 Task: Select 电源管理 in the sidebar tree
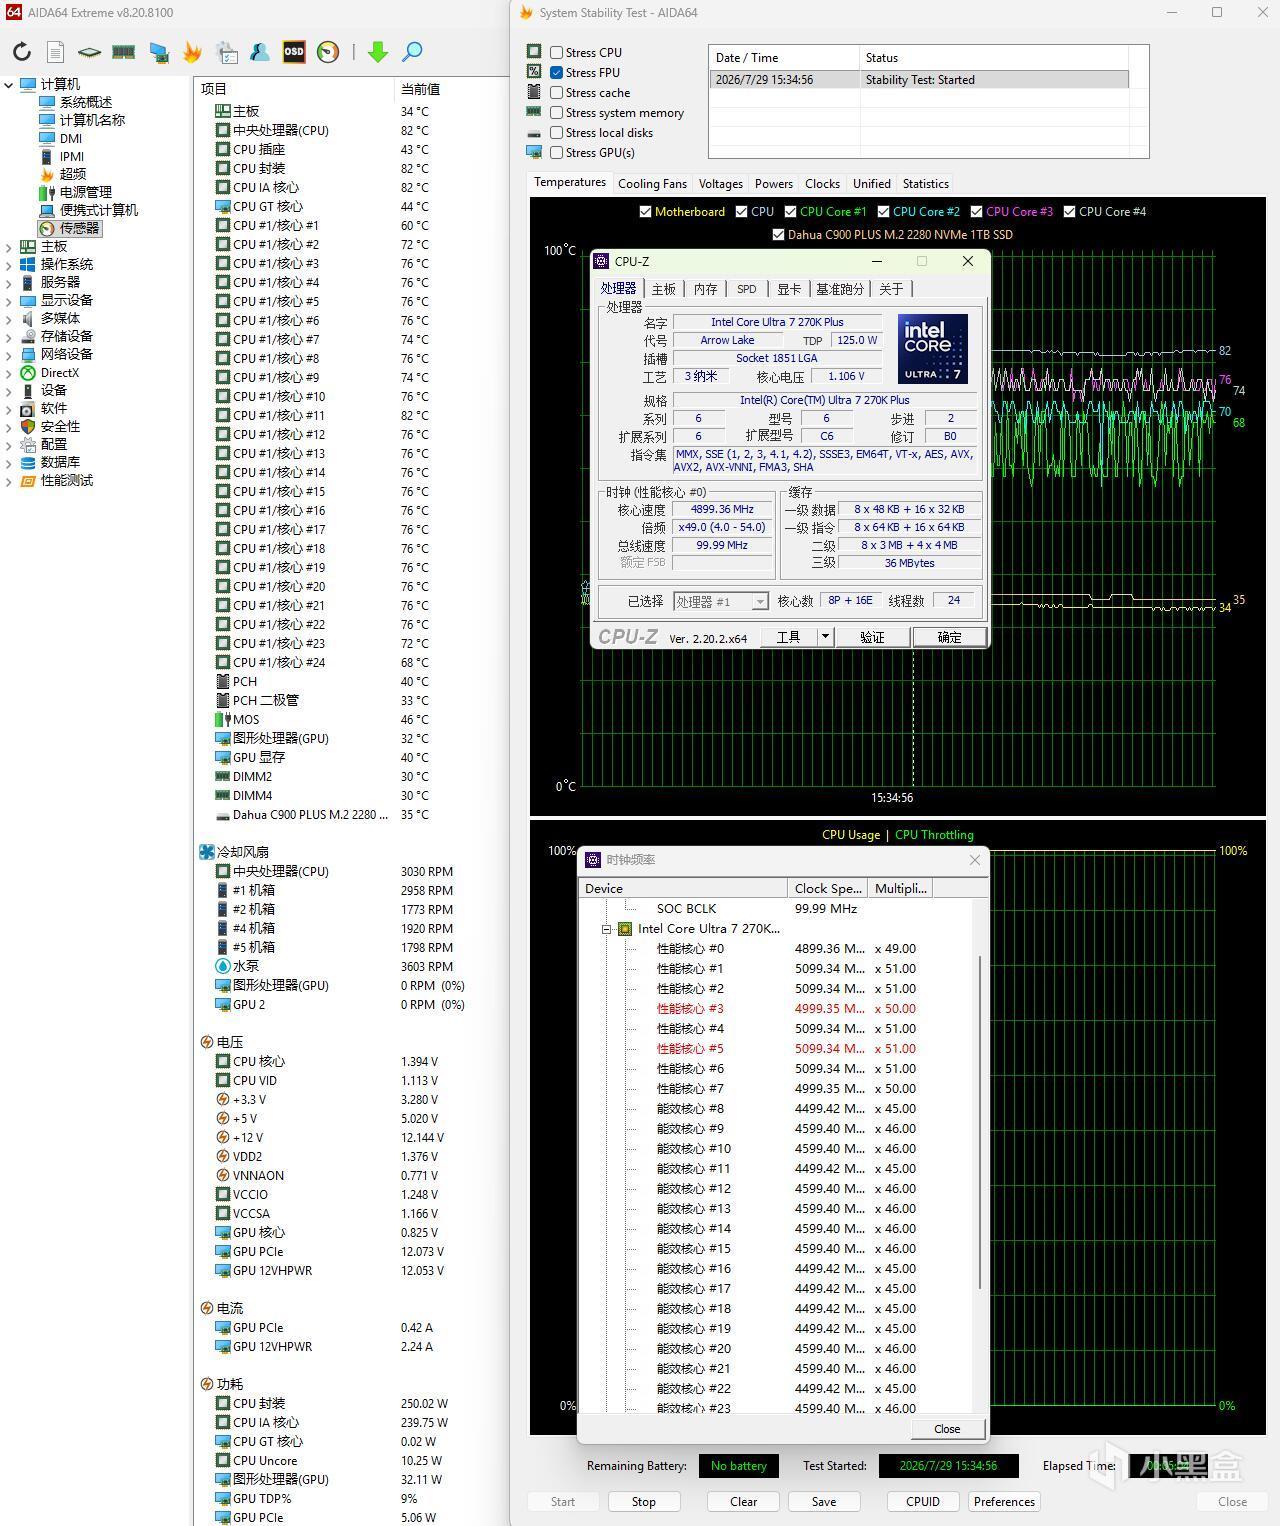(x=86, y=192)
